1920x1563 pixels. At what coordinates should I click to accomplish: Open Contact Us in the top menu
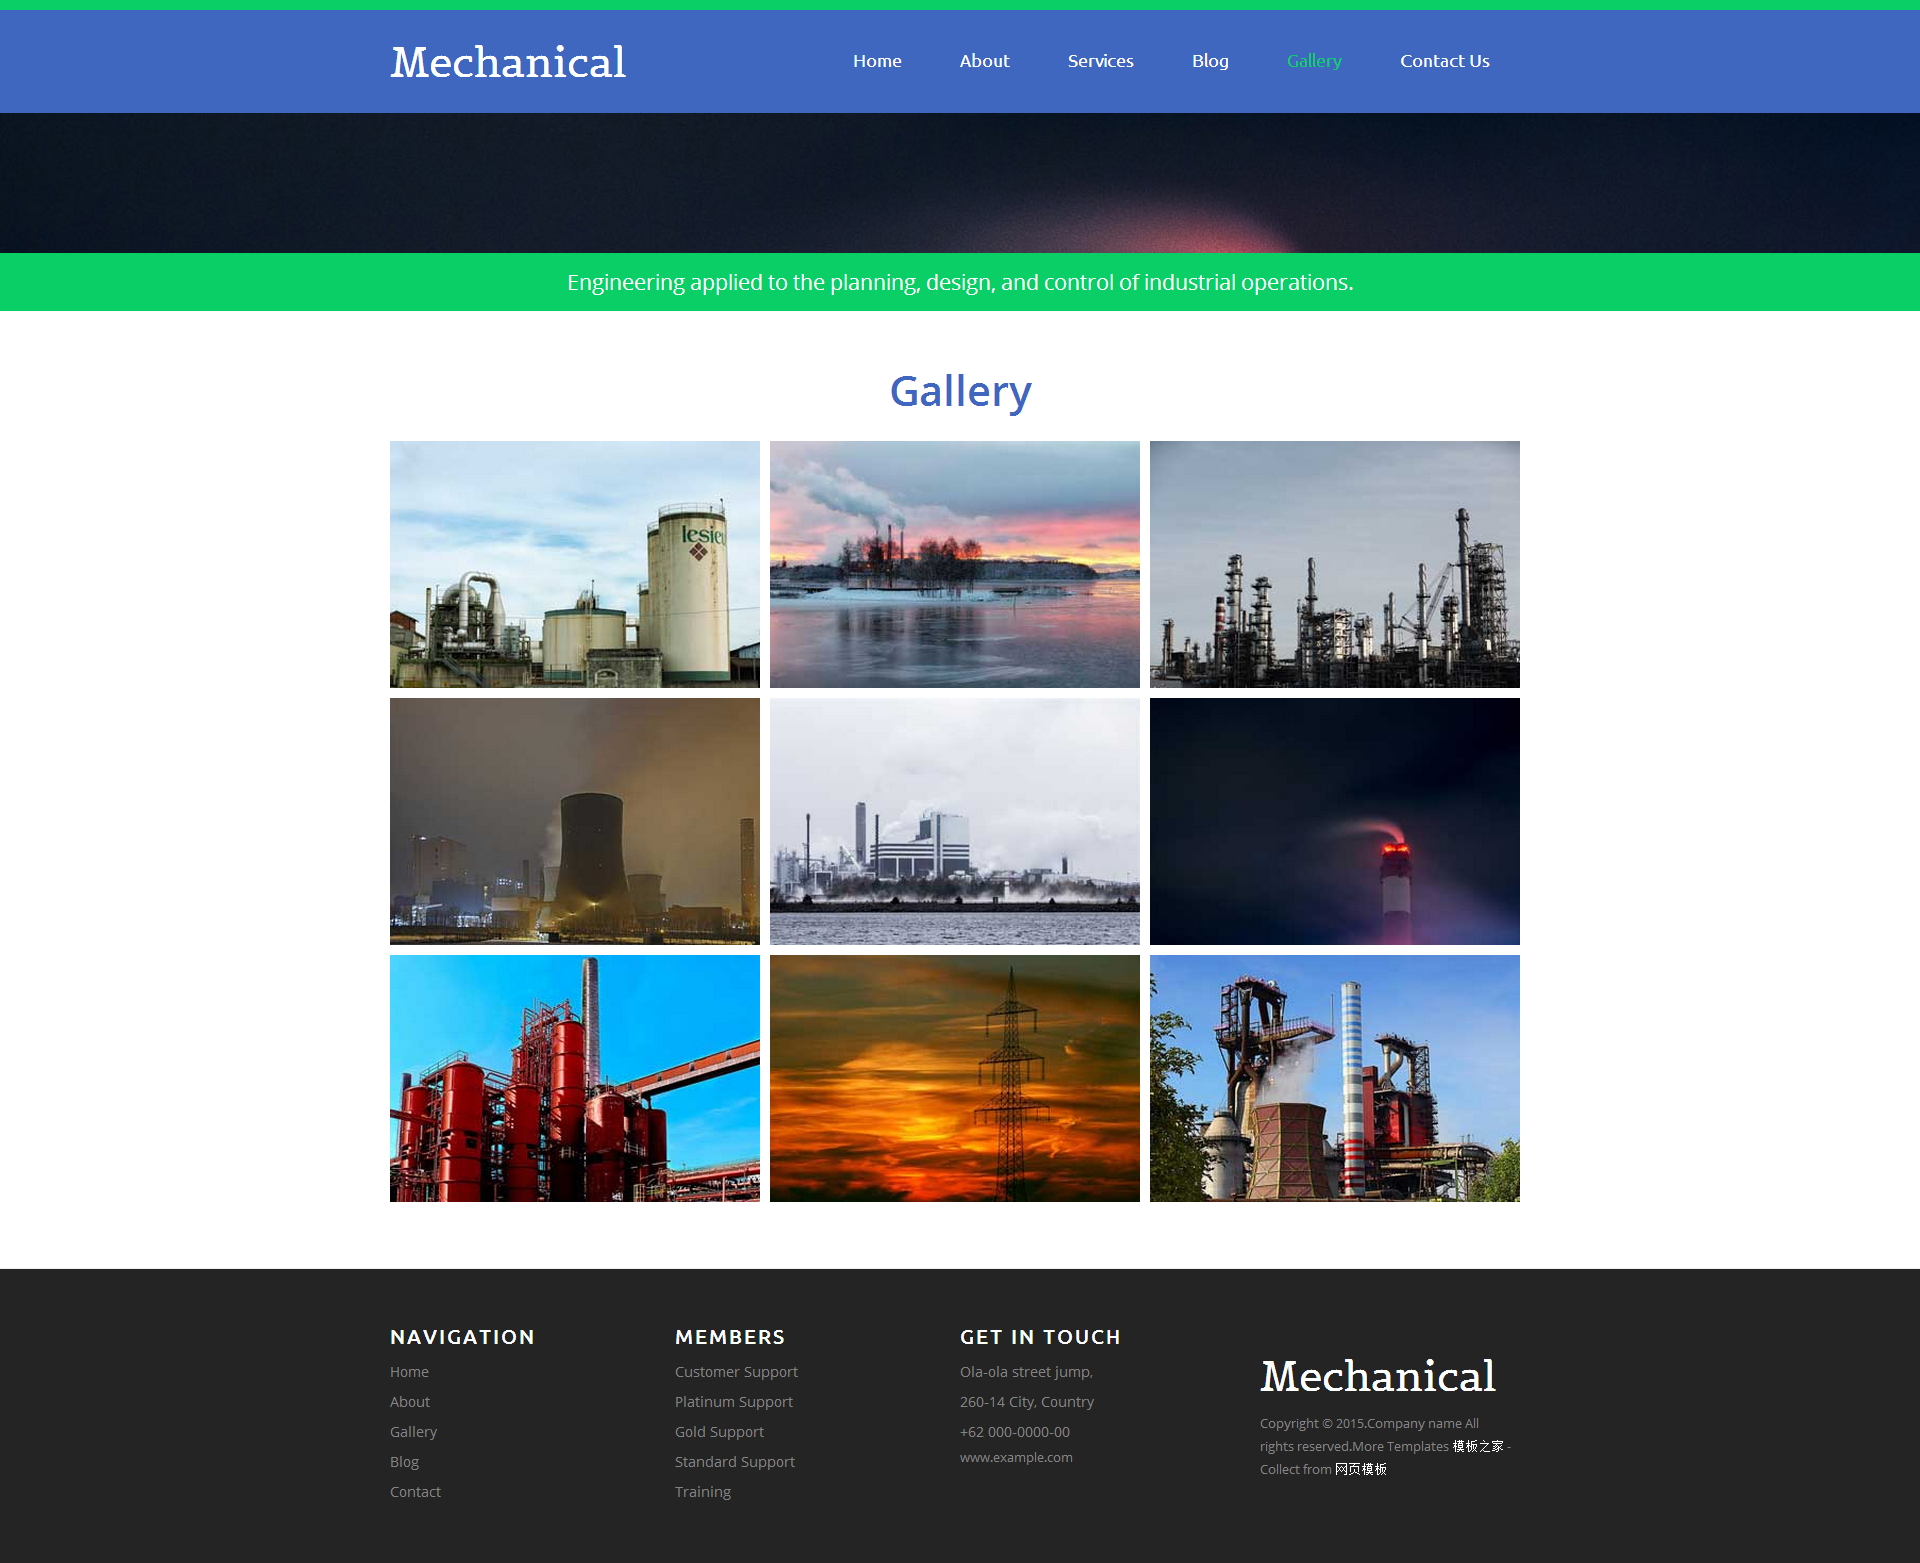[x=1444, y=61]
